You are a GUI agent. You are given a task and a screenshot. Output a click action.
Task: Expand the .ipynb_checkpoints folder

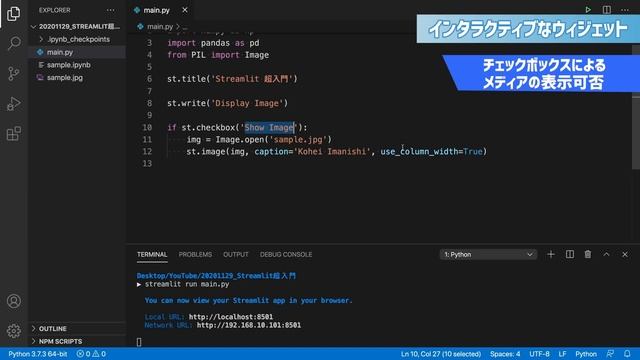[x=76, y=39]
